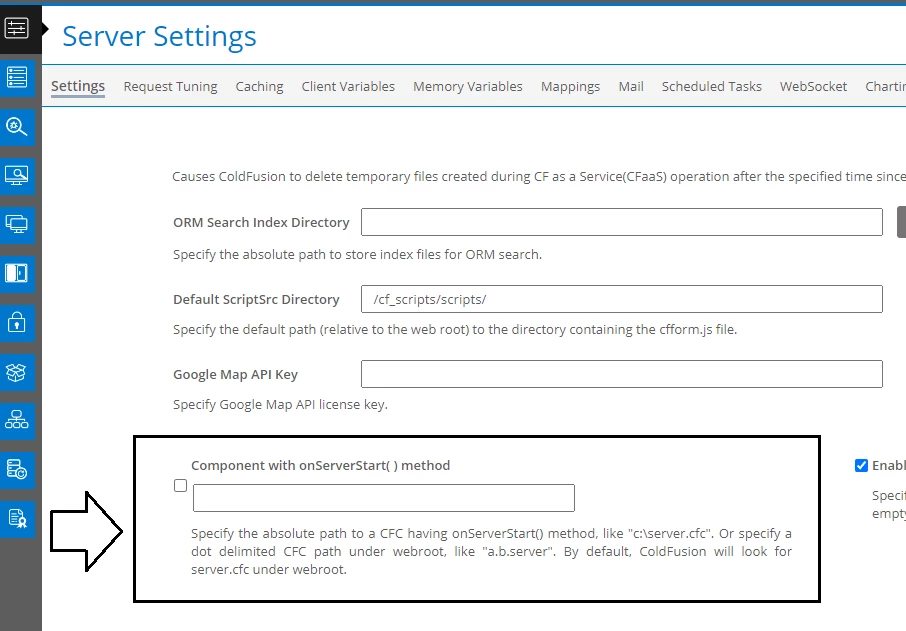The image size is (906, 631).
Task: Open the monitor-with-magnifier Server Monitoring icon
Action: [17, 175]
